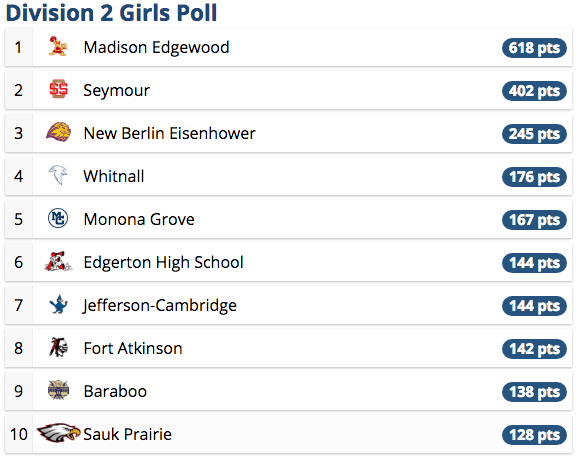Click the 245 pts badge

[x=534, y=134]
